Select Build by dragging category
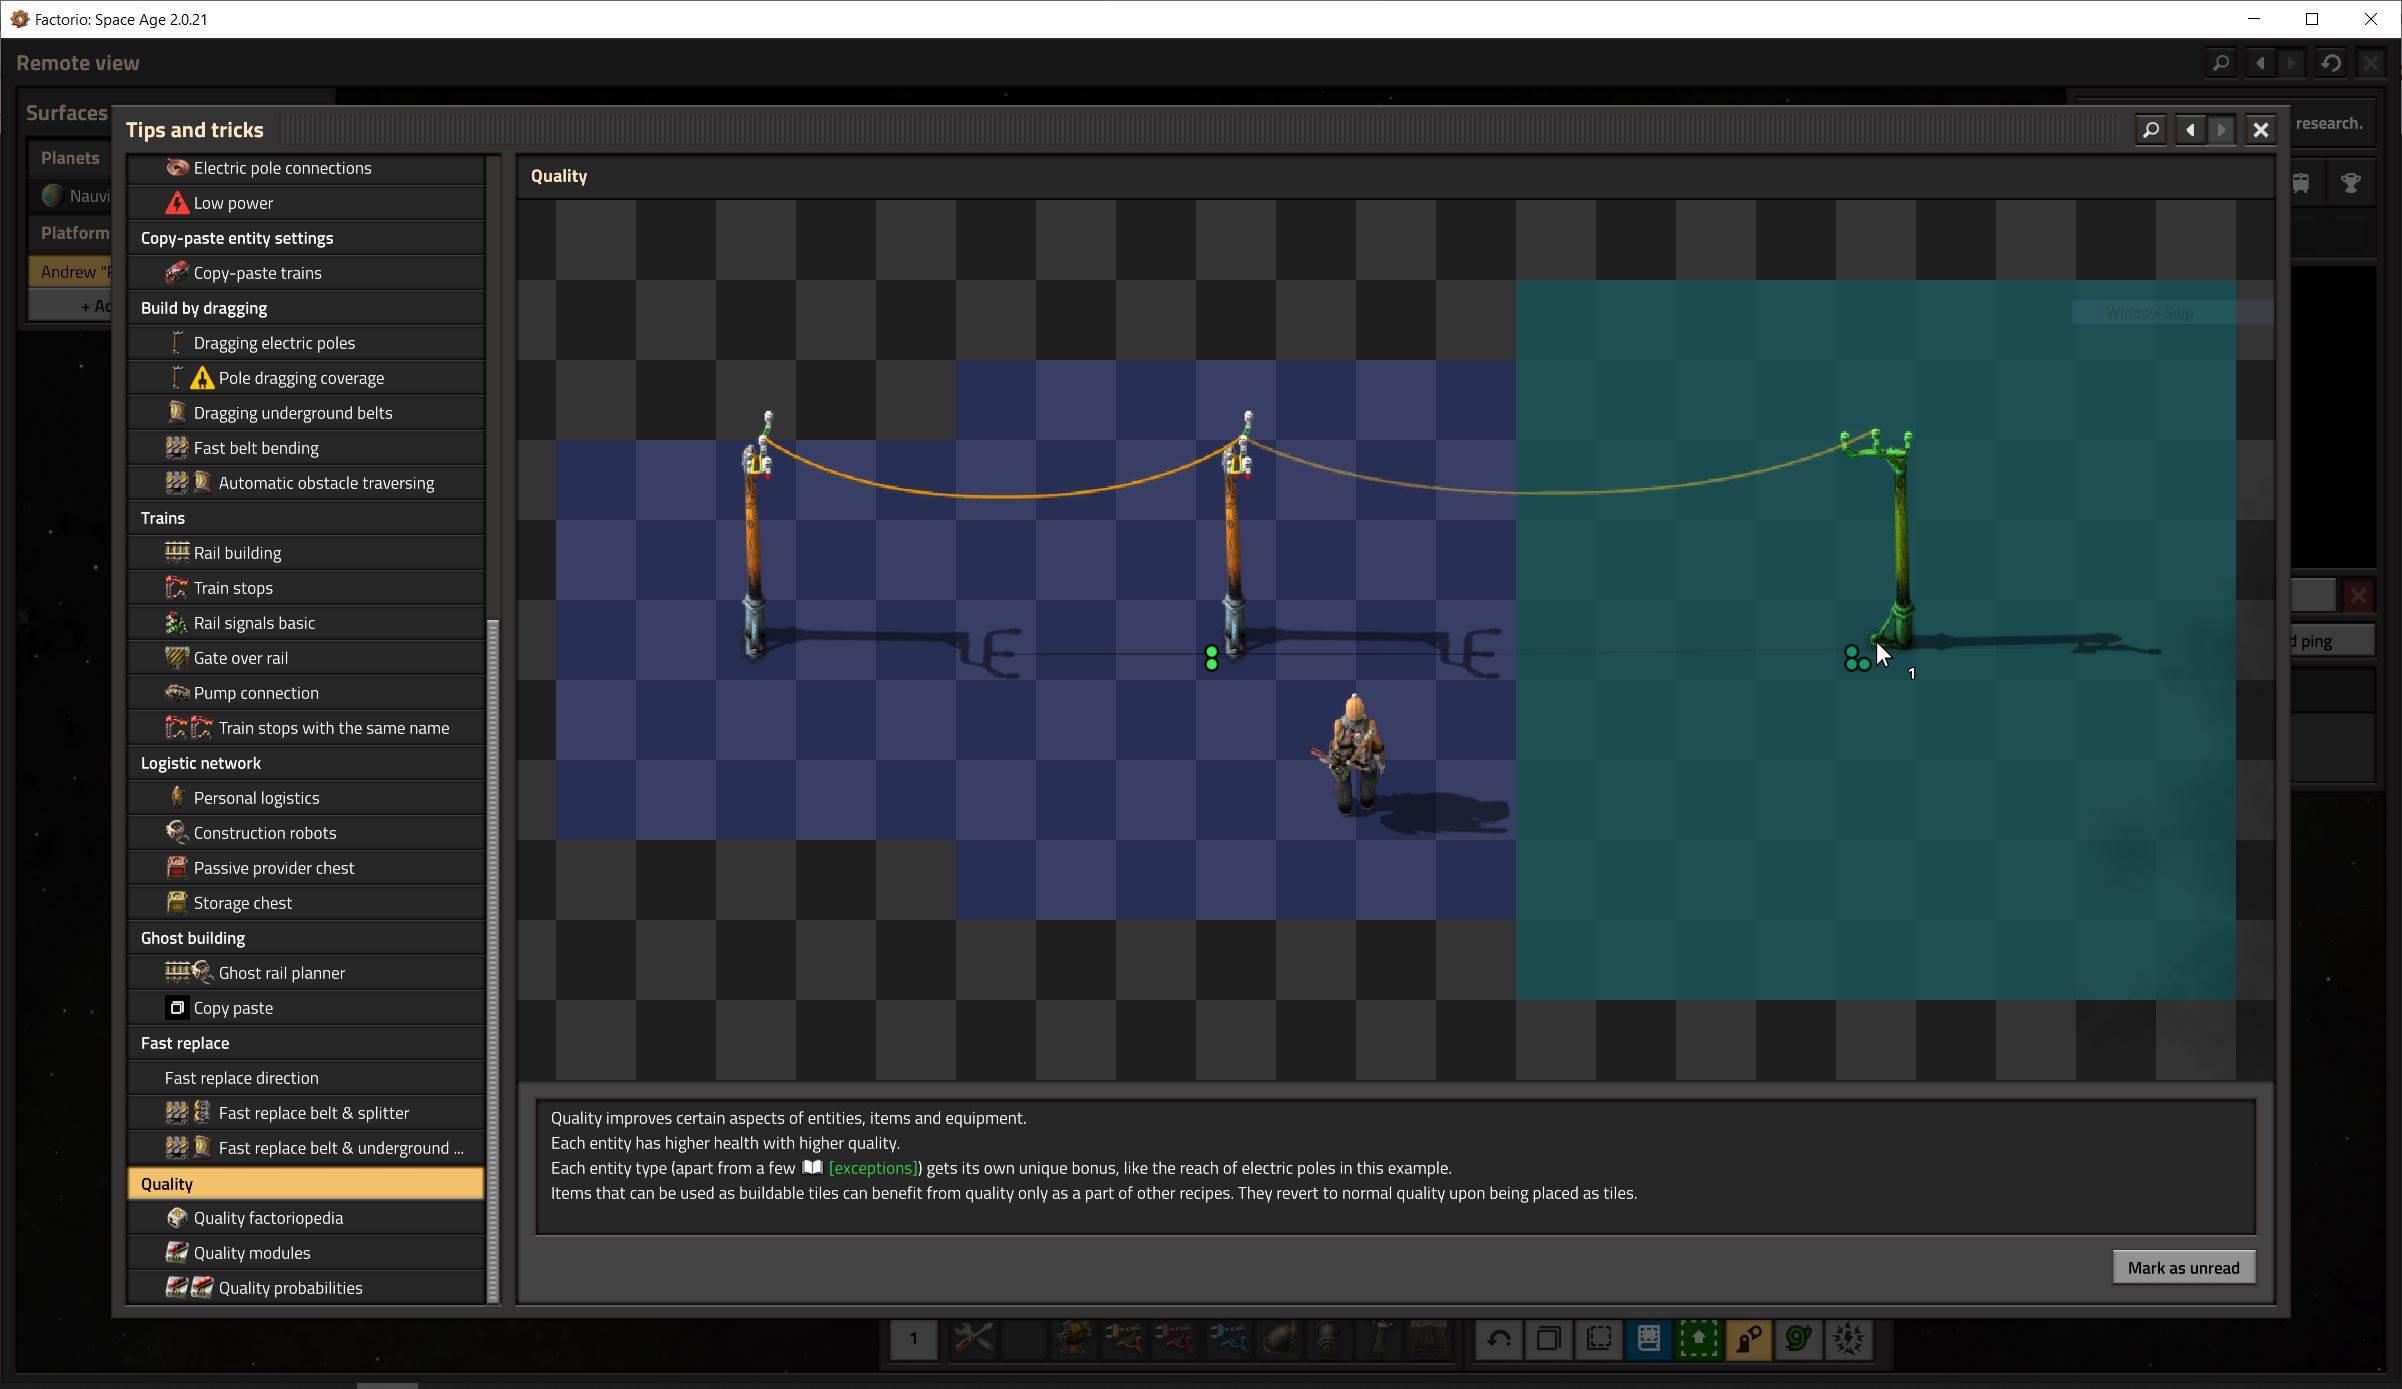 tap(306, 308)
